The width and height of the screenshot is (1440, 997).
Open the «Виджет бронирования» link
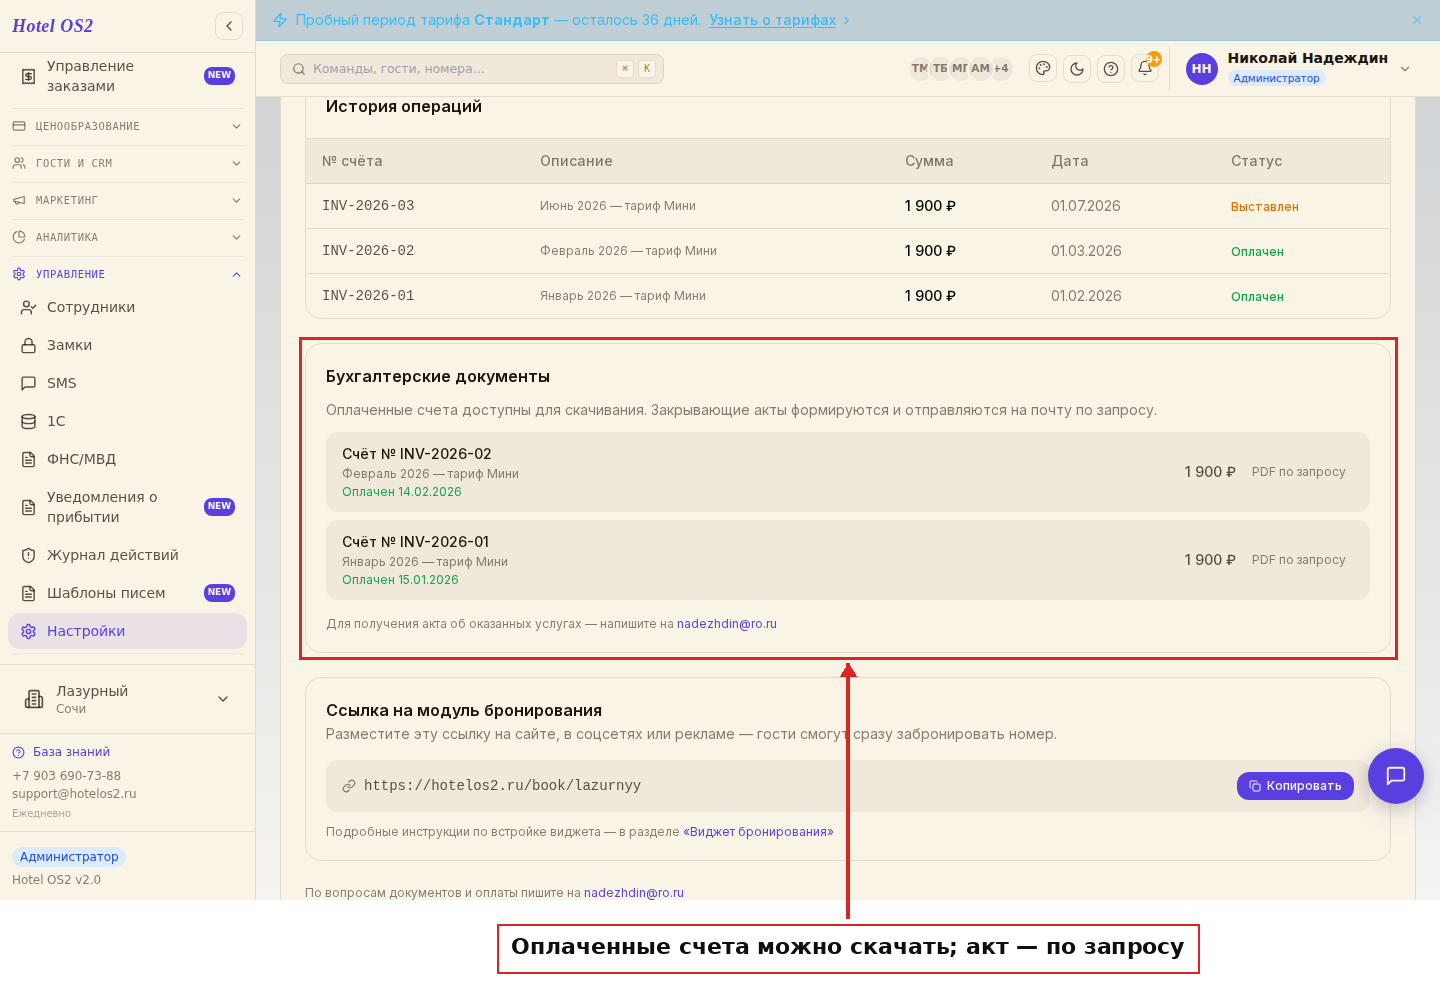758,832
